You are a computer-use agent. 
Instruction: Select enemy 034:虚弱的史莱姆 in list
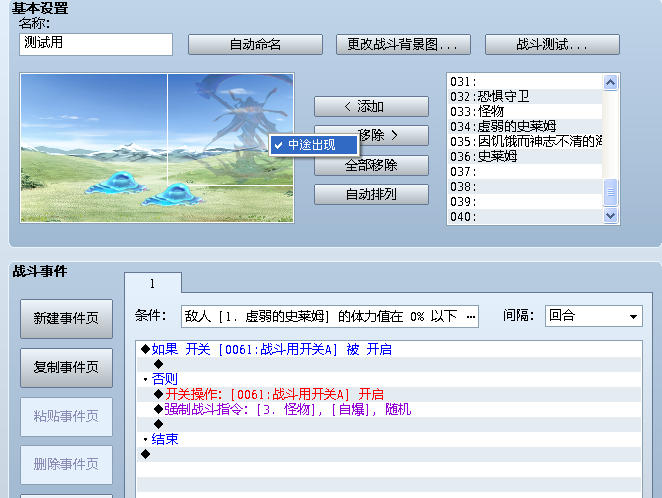pos(525,127)
